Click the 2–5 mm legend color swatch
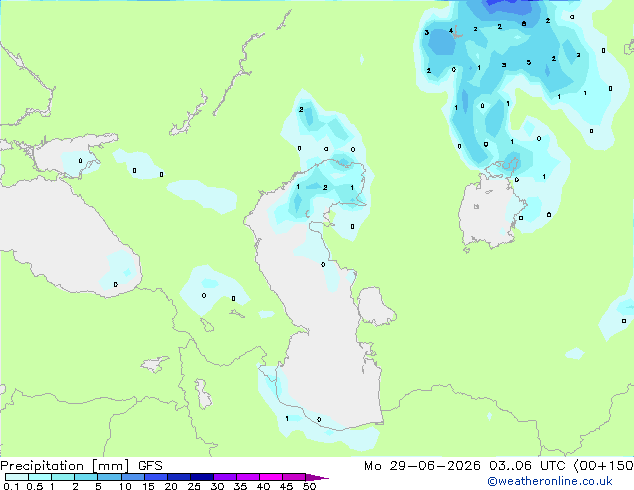The width and height of the screenshot is (634, 490). (86, 477)
